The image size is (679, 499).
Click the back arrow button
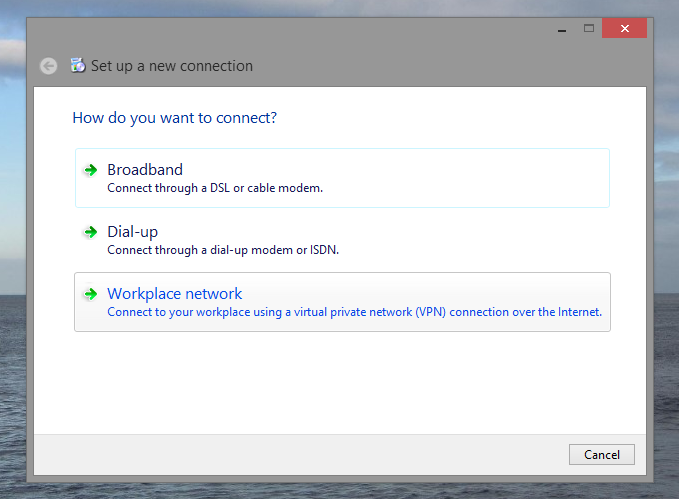click(48, 66)
